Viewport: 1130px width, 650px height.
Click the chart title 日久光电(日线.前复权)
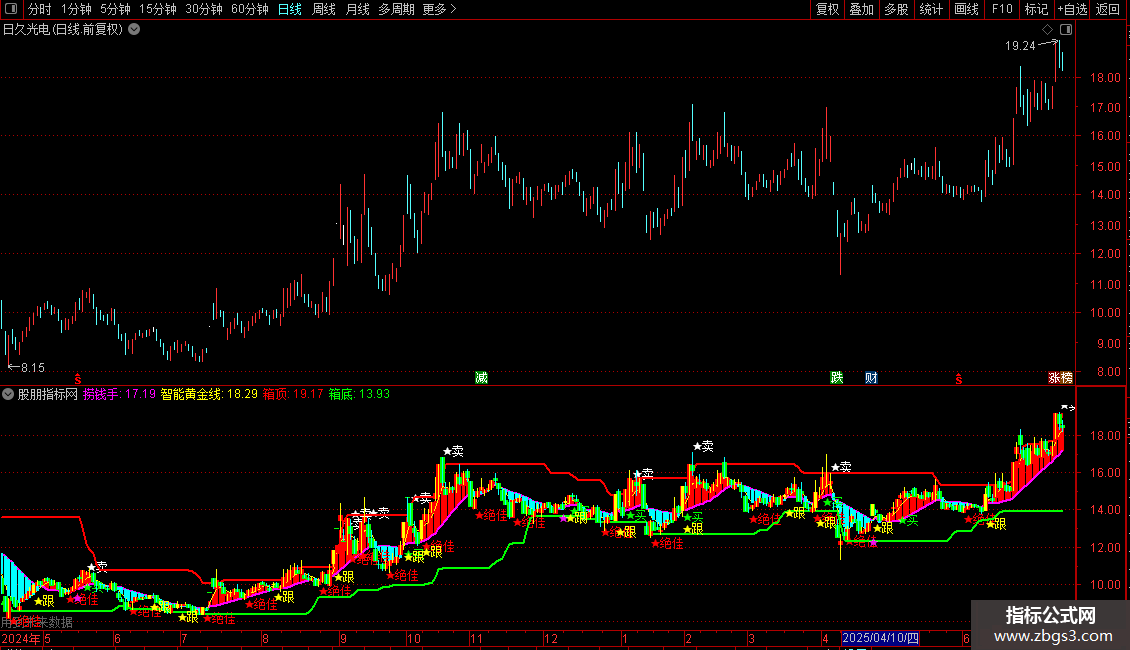63,30
